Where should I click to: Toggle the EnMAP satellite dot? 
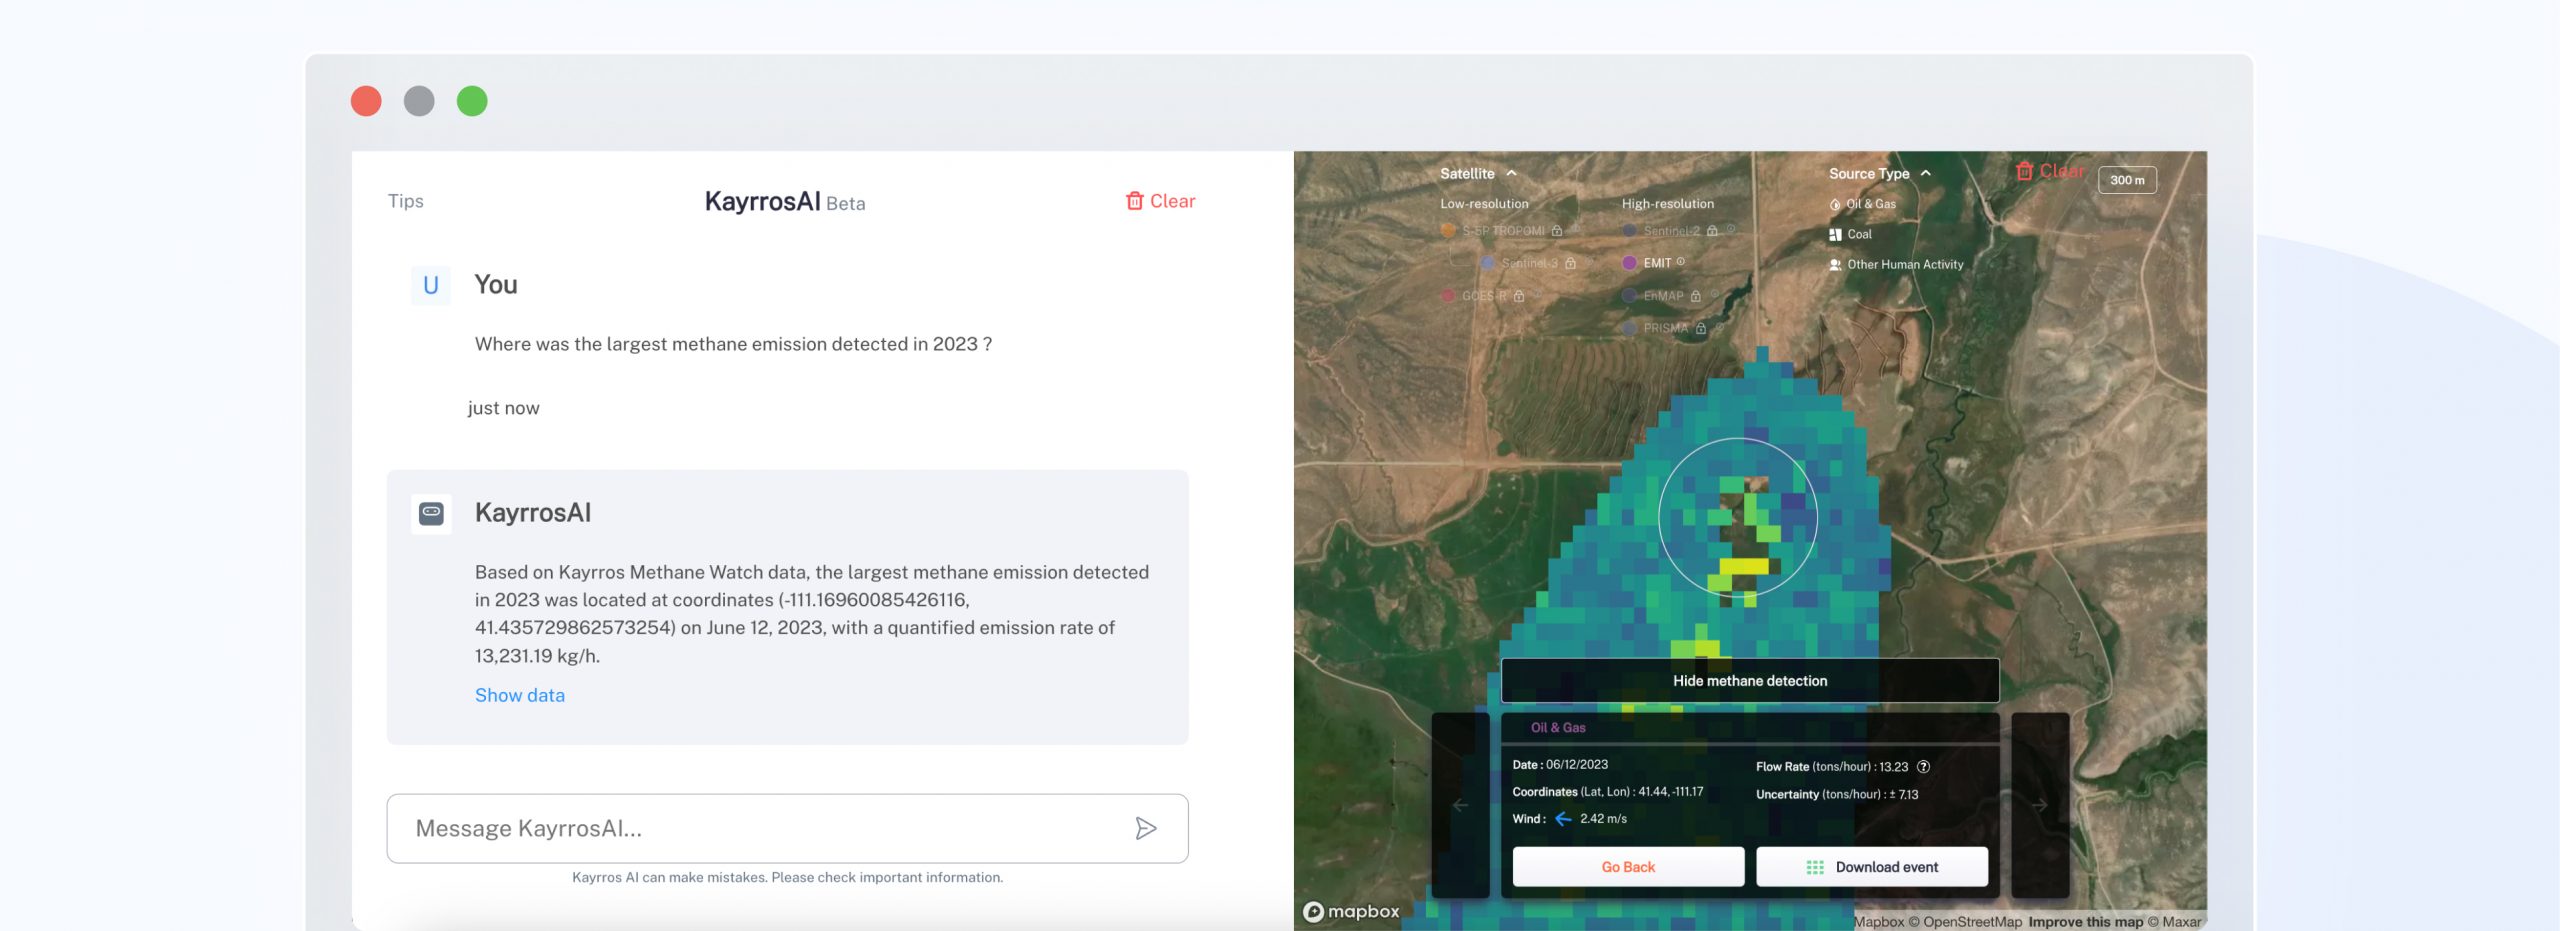1629,296
